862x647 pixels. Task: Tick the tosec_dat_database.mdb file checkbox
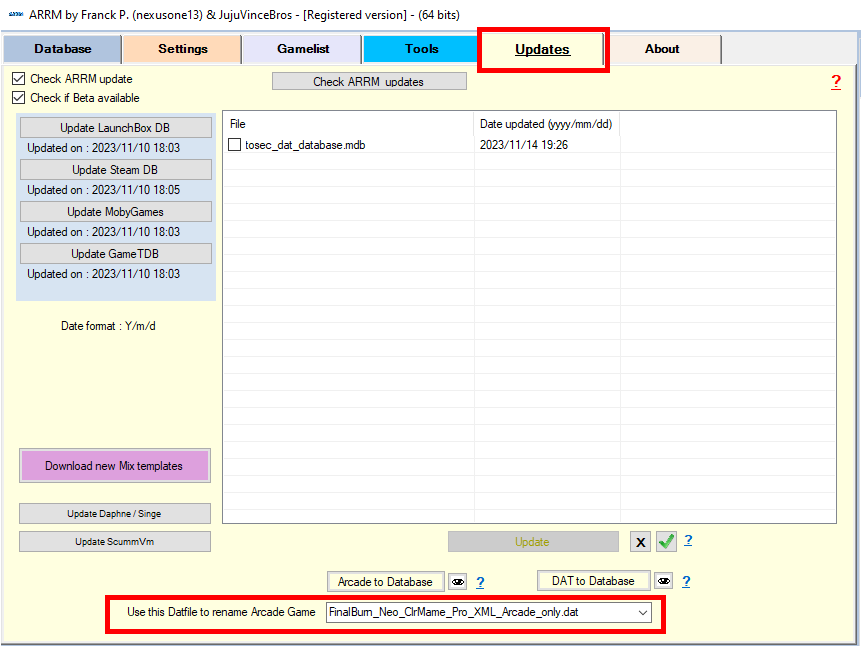tap(235, 145)
